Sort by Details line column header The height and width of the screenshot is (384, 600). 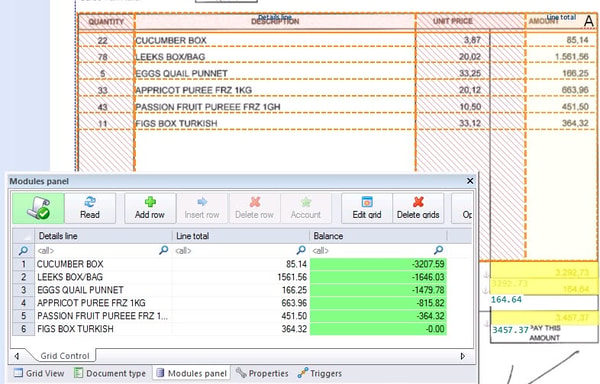tap(103, 236)
